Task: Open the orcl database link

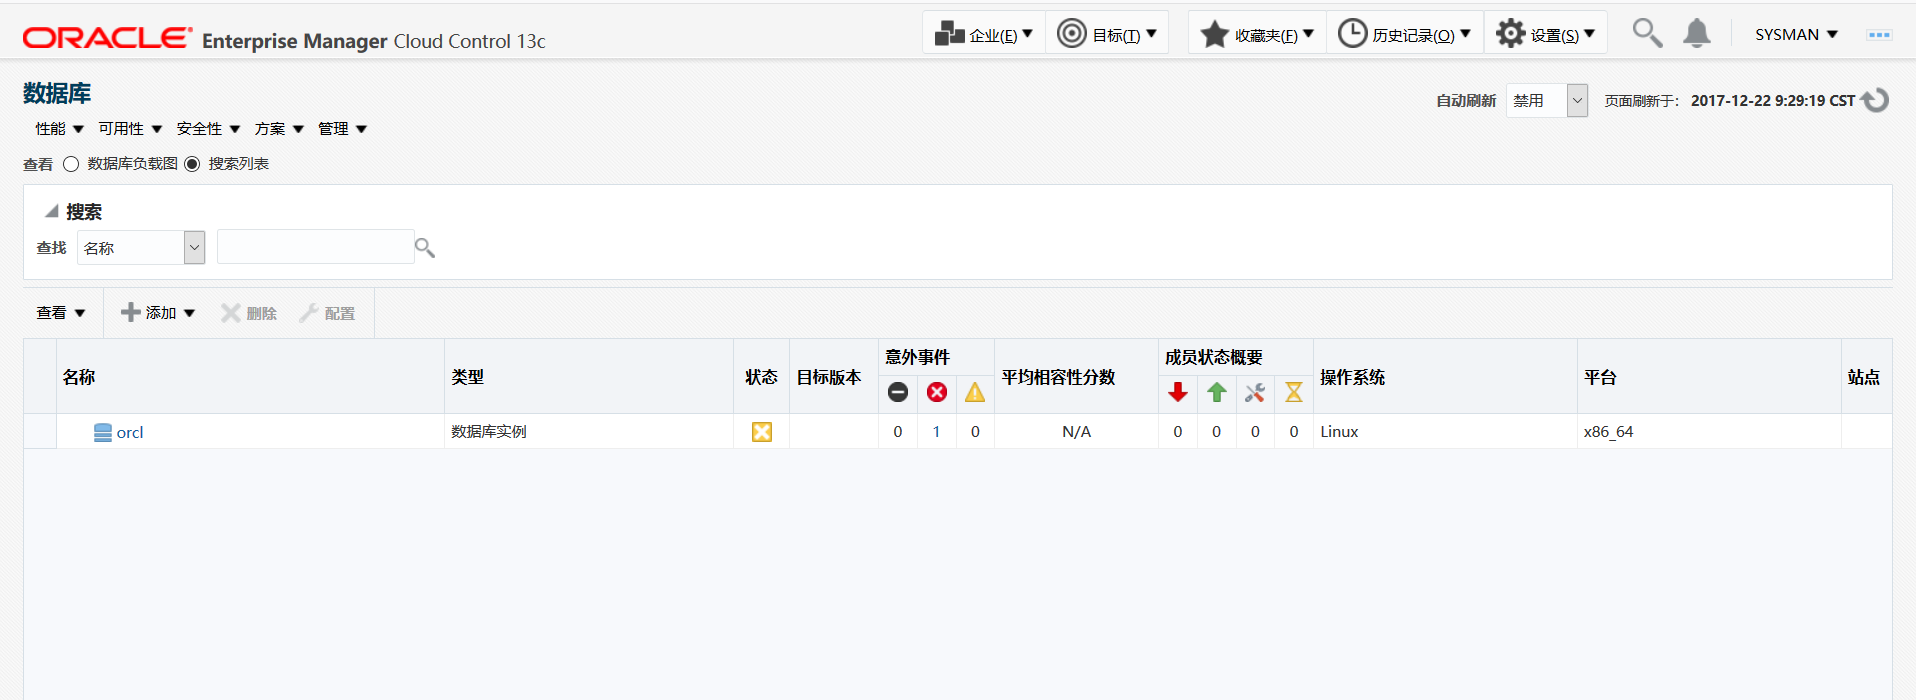Action: (130, 432)
